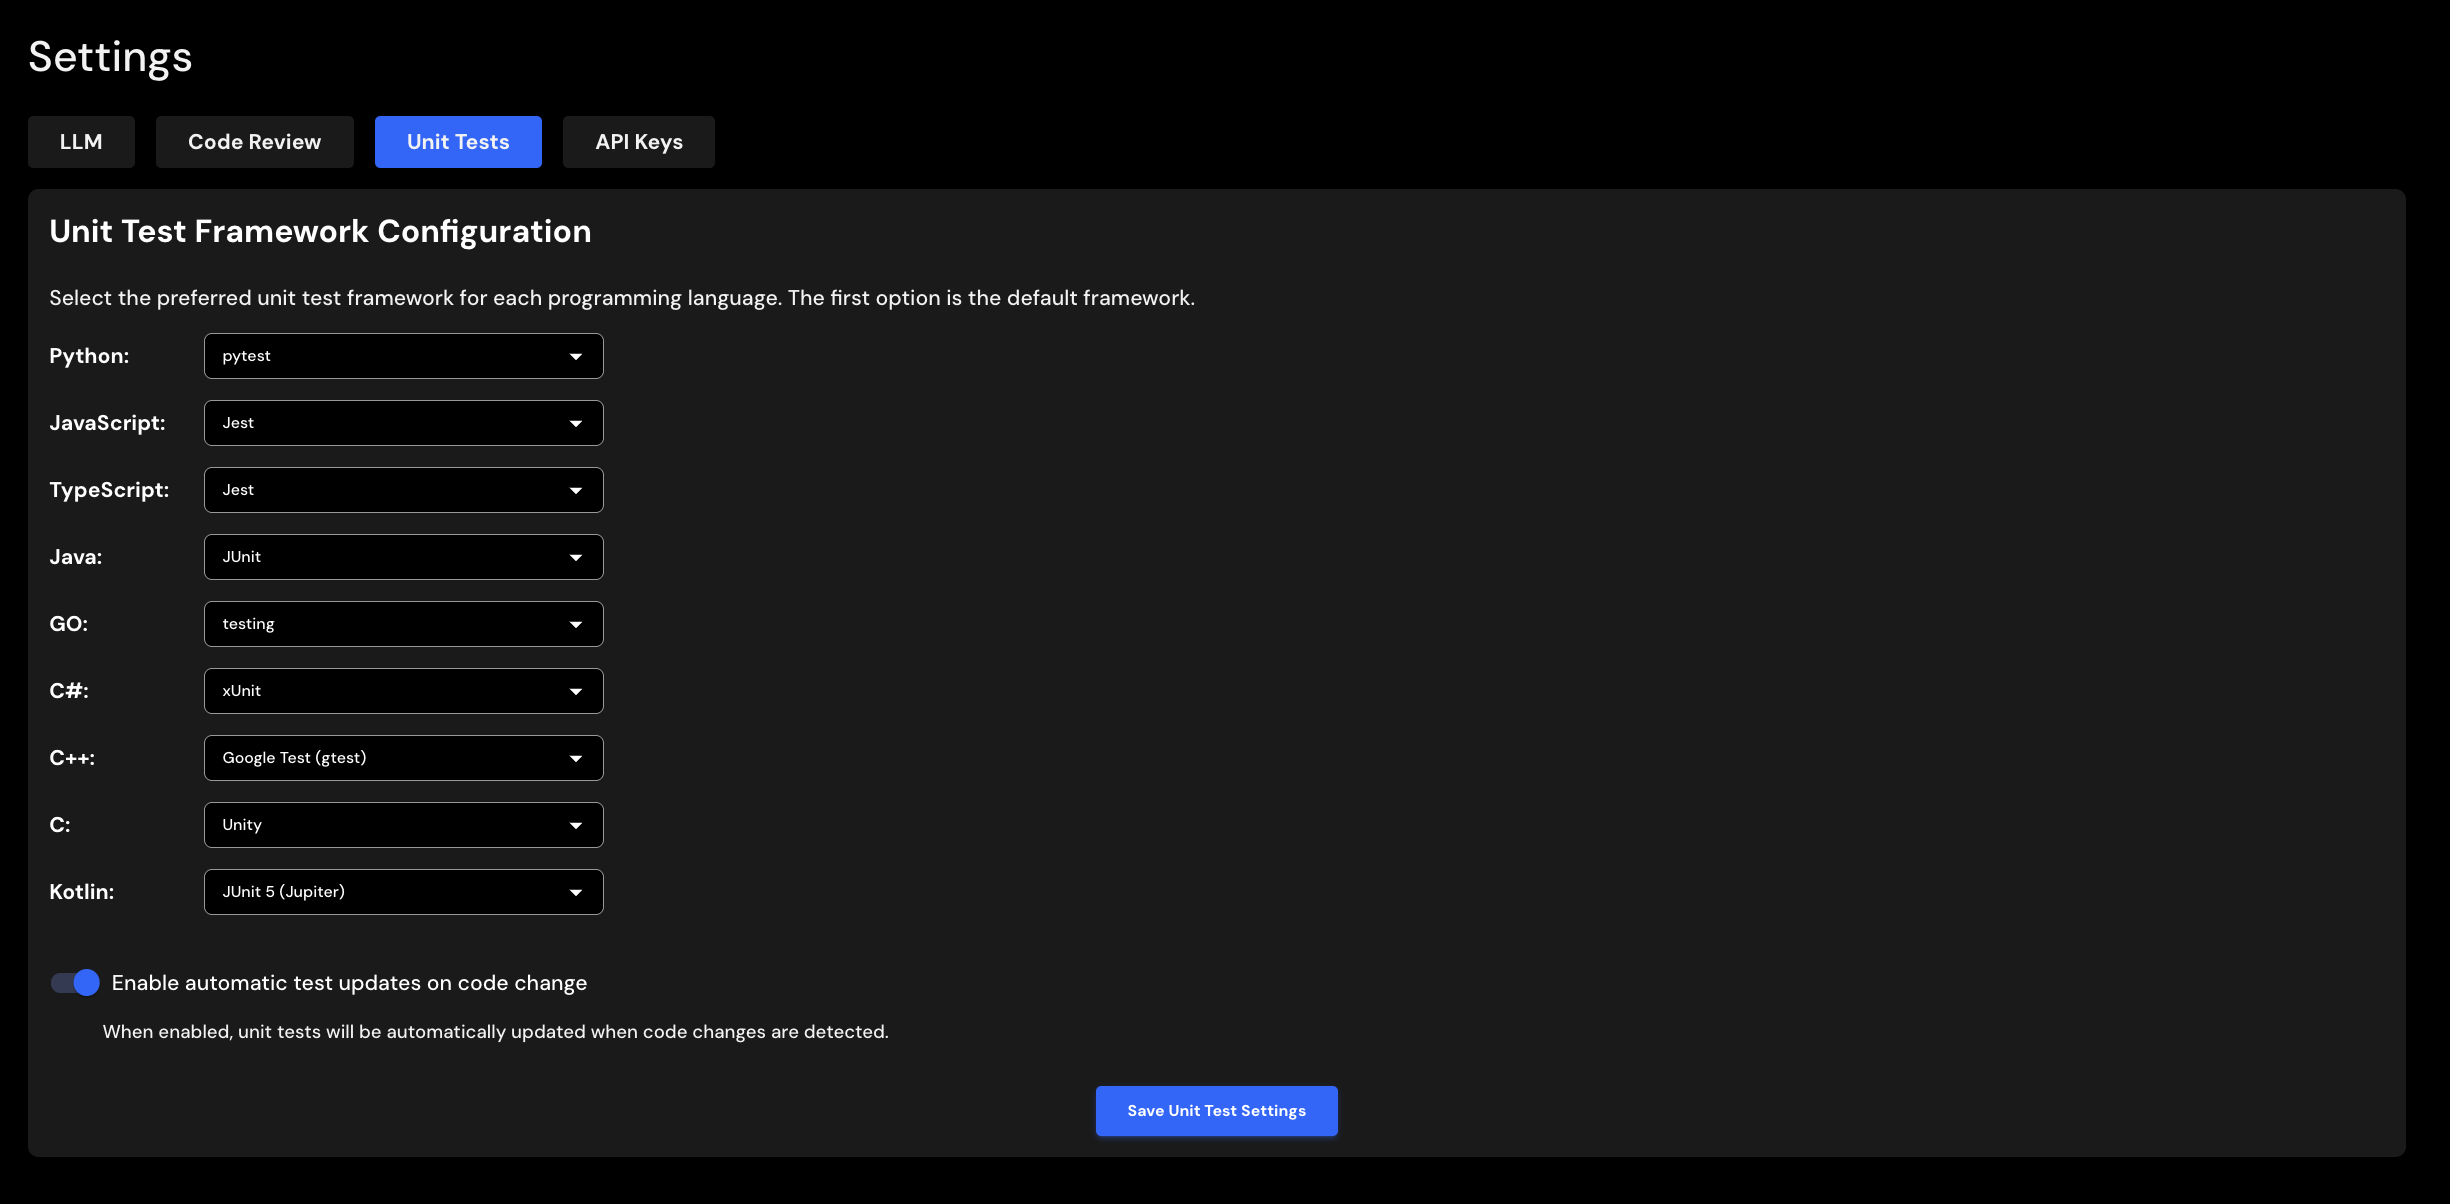Click the dropdown arrow on the JUnit 5 selector
Screen dimensions: 2450x1204
click(576, 892)
